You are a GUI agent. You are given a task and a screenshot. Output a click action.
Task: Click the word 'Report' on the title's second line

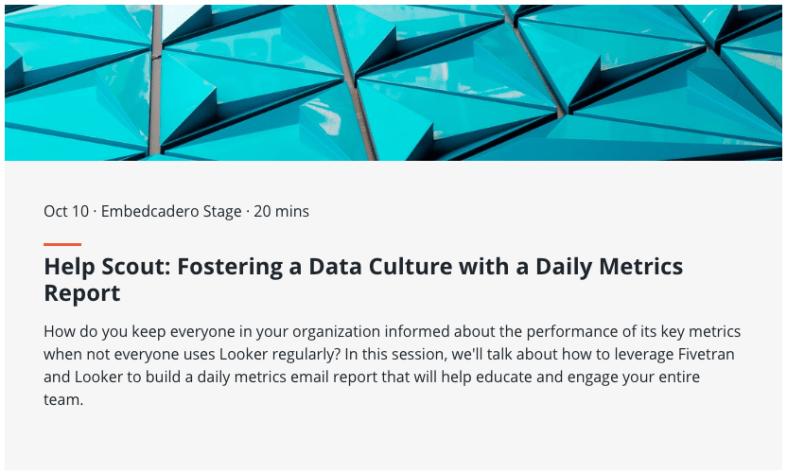point(82,293)
